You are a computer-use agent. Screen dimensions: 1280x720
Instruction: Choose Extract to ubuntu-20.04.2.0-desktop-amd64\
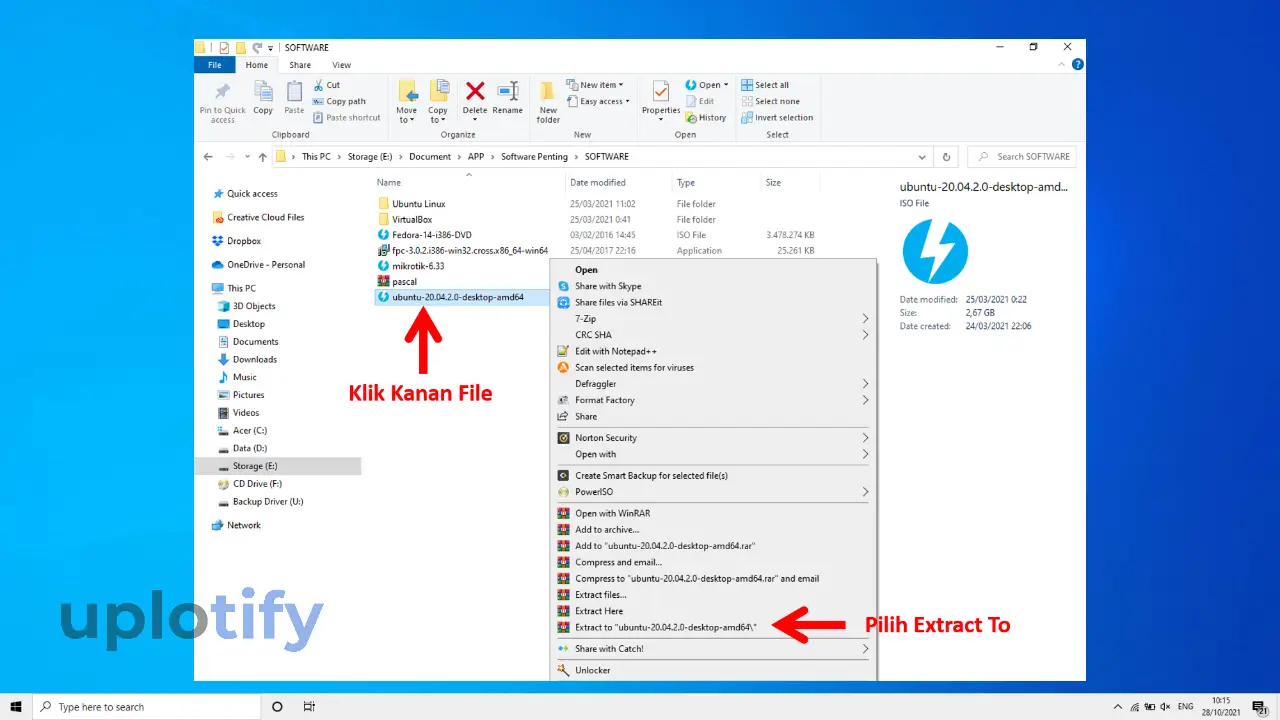point(714,627)
